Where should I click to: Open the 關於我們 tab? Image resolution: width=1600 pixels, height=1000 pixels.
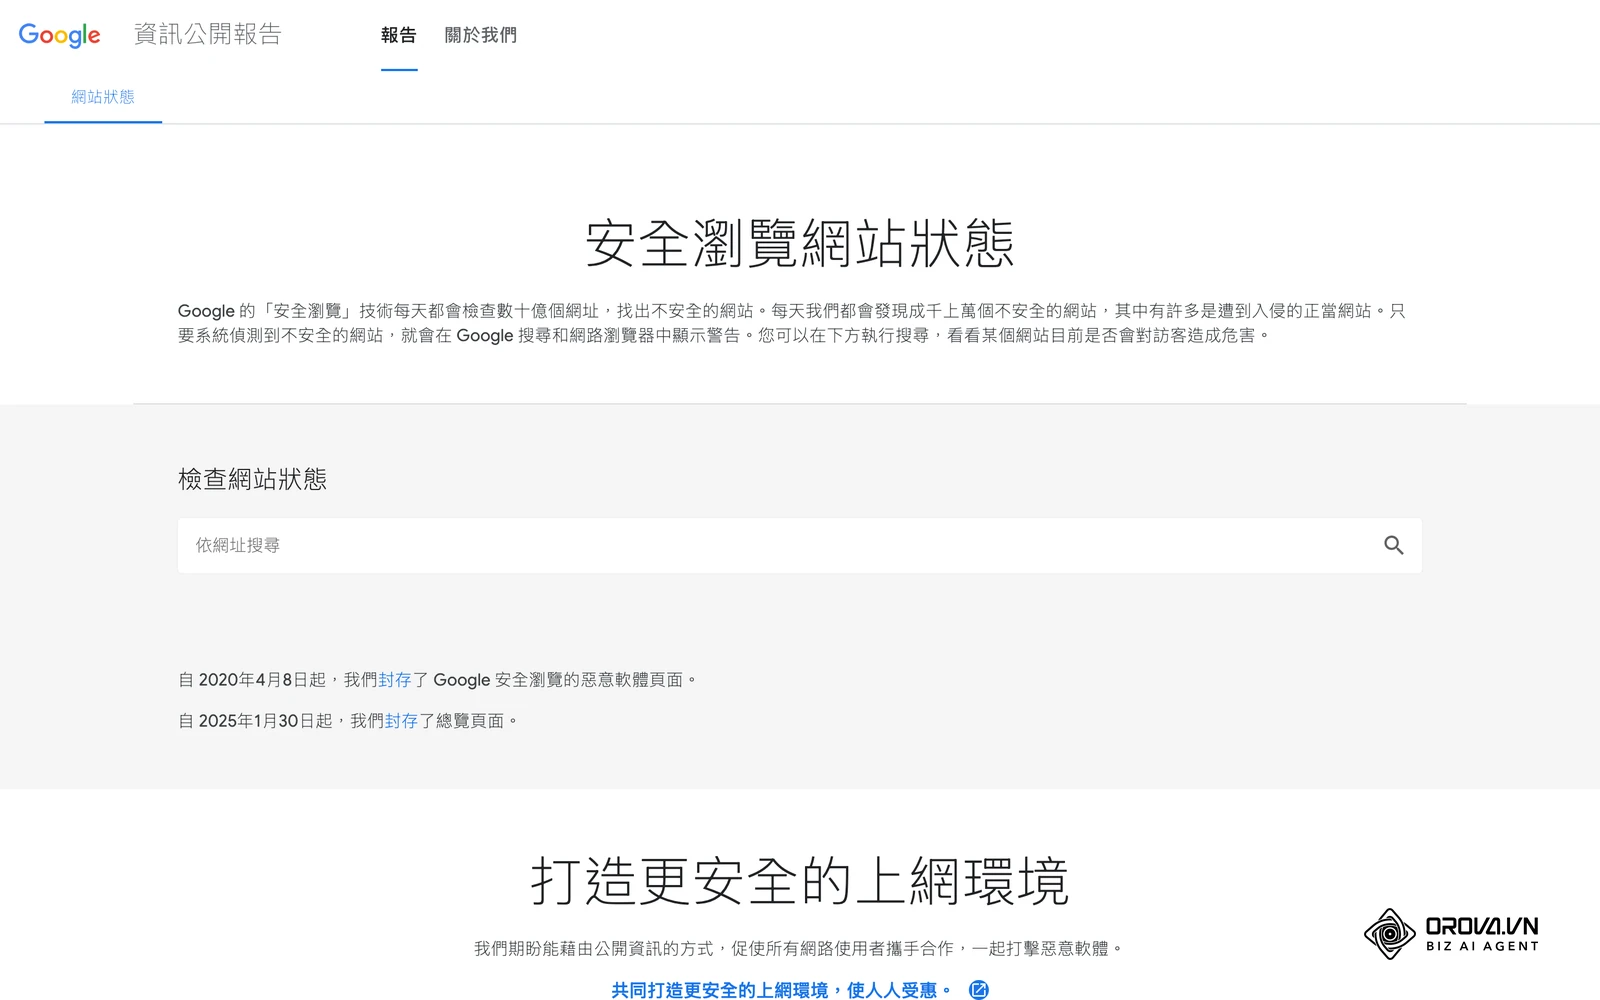coord(481,35)
